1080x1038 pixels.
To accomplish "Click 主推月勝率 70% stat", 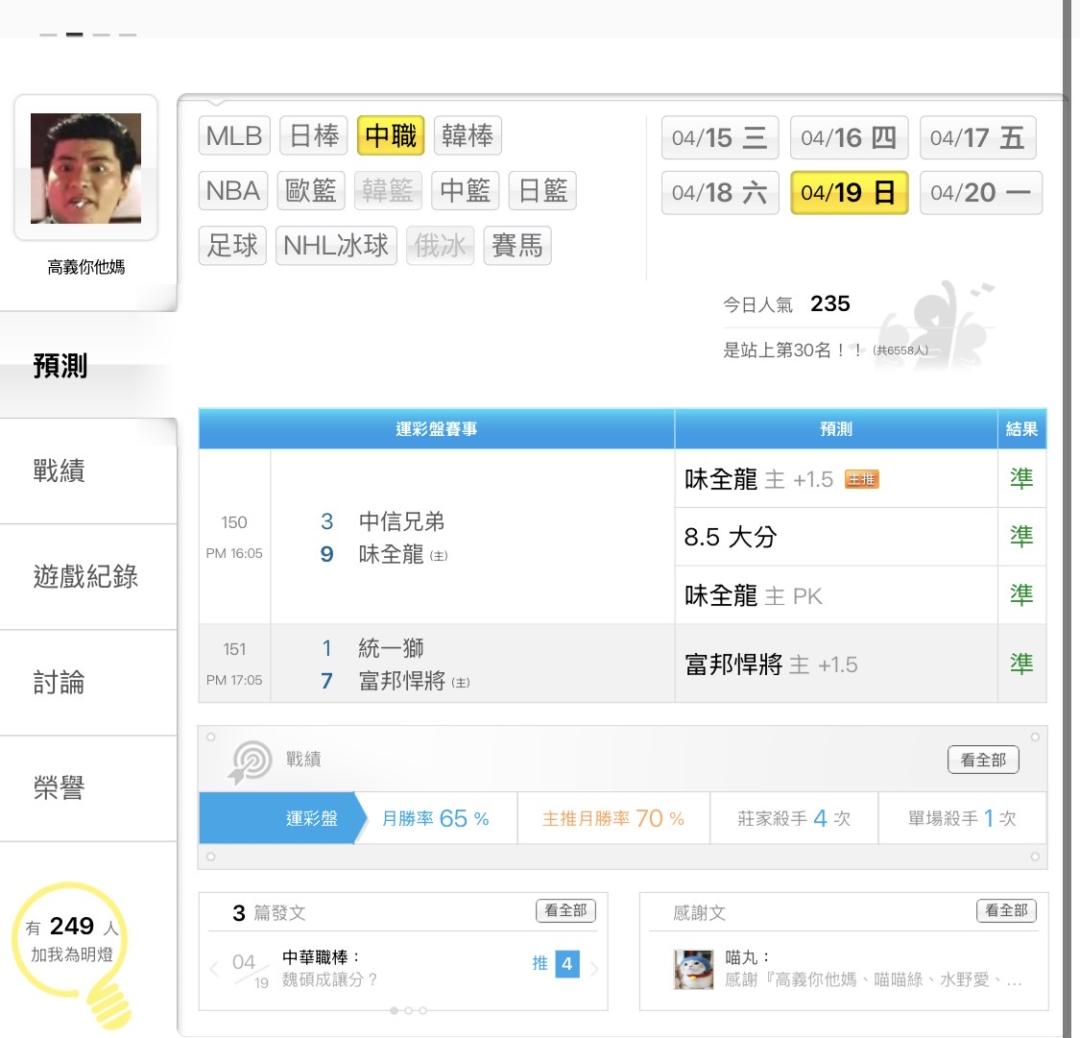I will pos(613,818).
